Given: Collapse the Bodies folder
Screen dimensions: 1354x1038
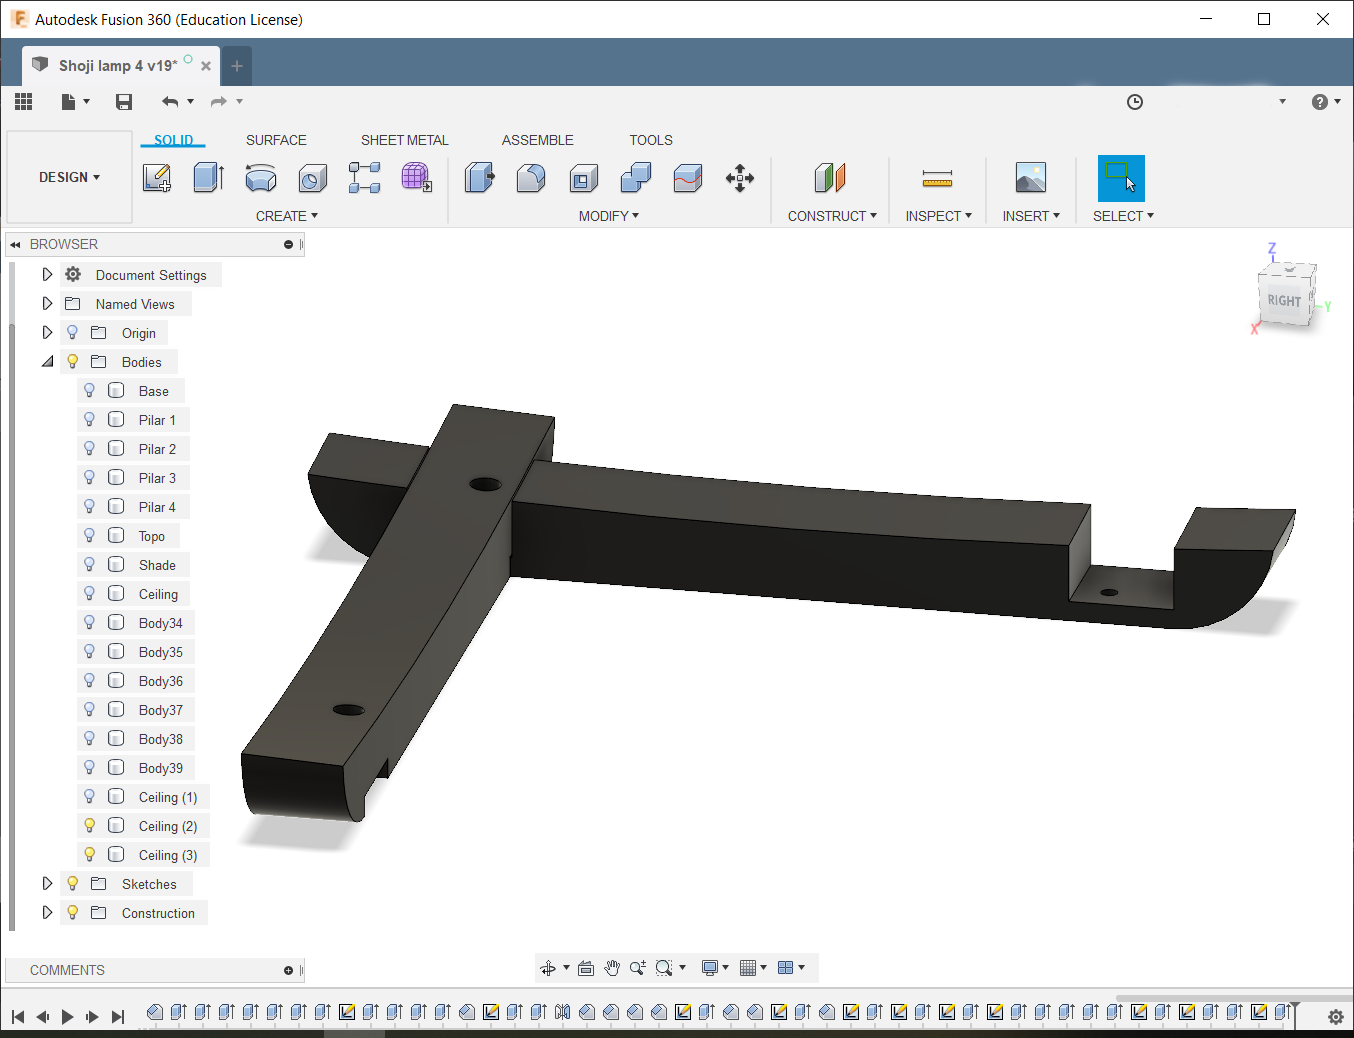Looking at the screenshot, I should (47, 362).
